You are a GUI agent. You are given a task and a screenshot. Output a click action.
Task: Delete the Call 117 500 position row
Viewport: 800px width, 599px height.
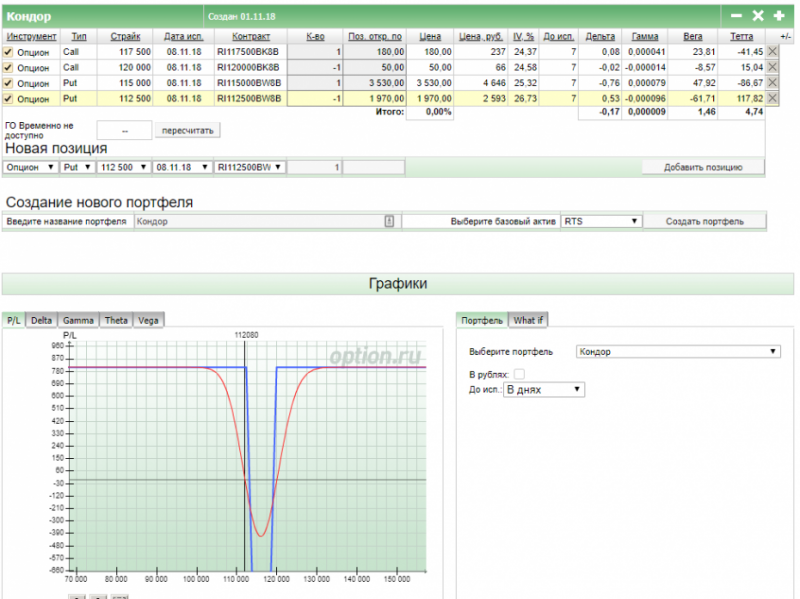(772, 51)
